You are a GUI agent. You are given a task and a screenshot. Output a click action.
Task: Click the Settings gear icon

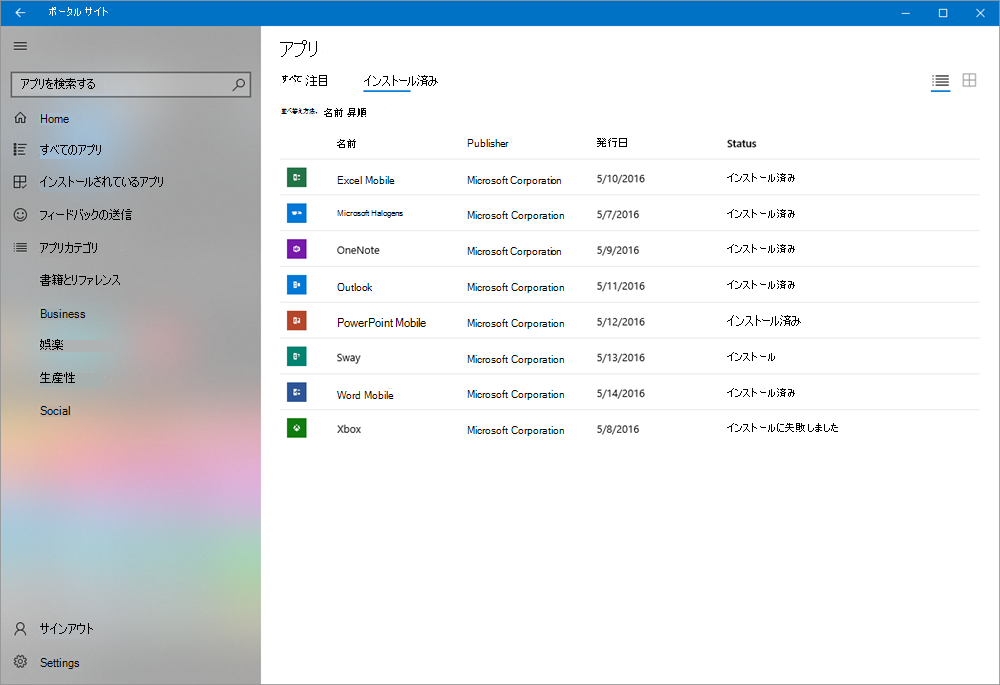[x=20, y=661]
